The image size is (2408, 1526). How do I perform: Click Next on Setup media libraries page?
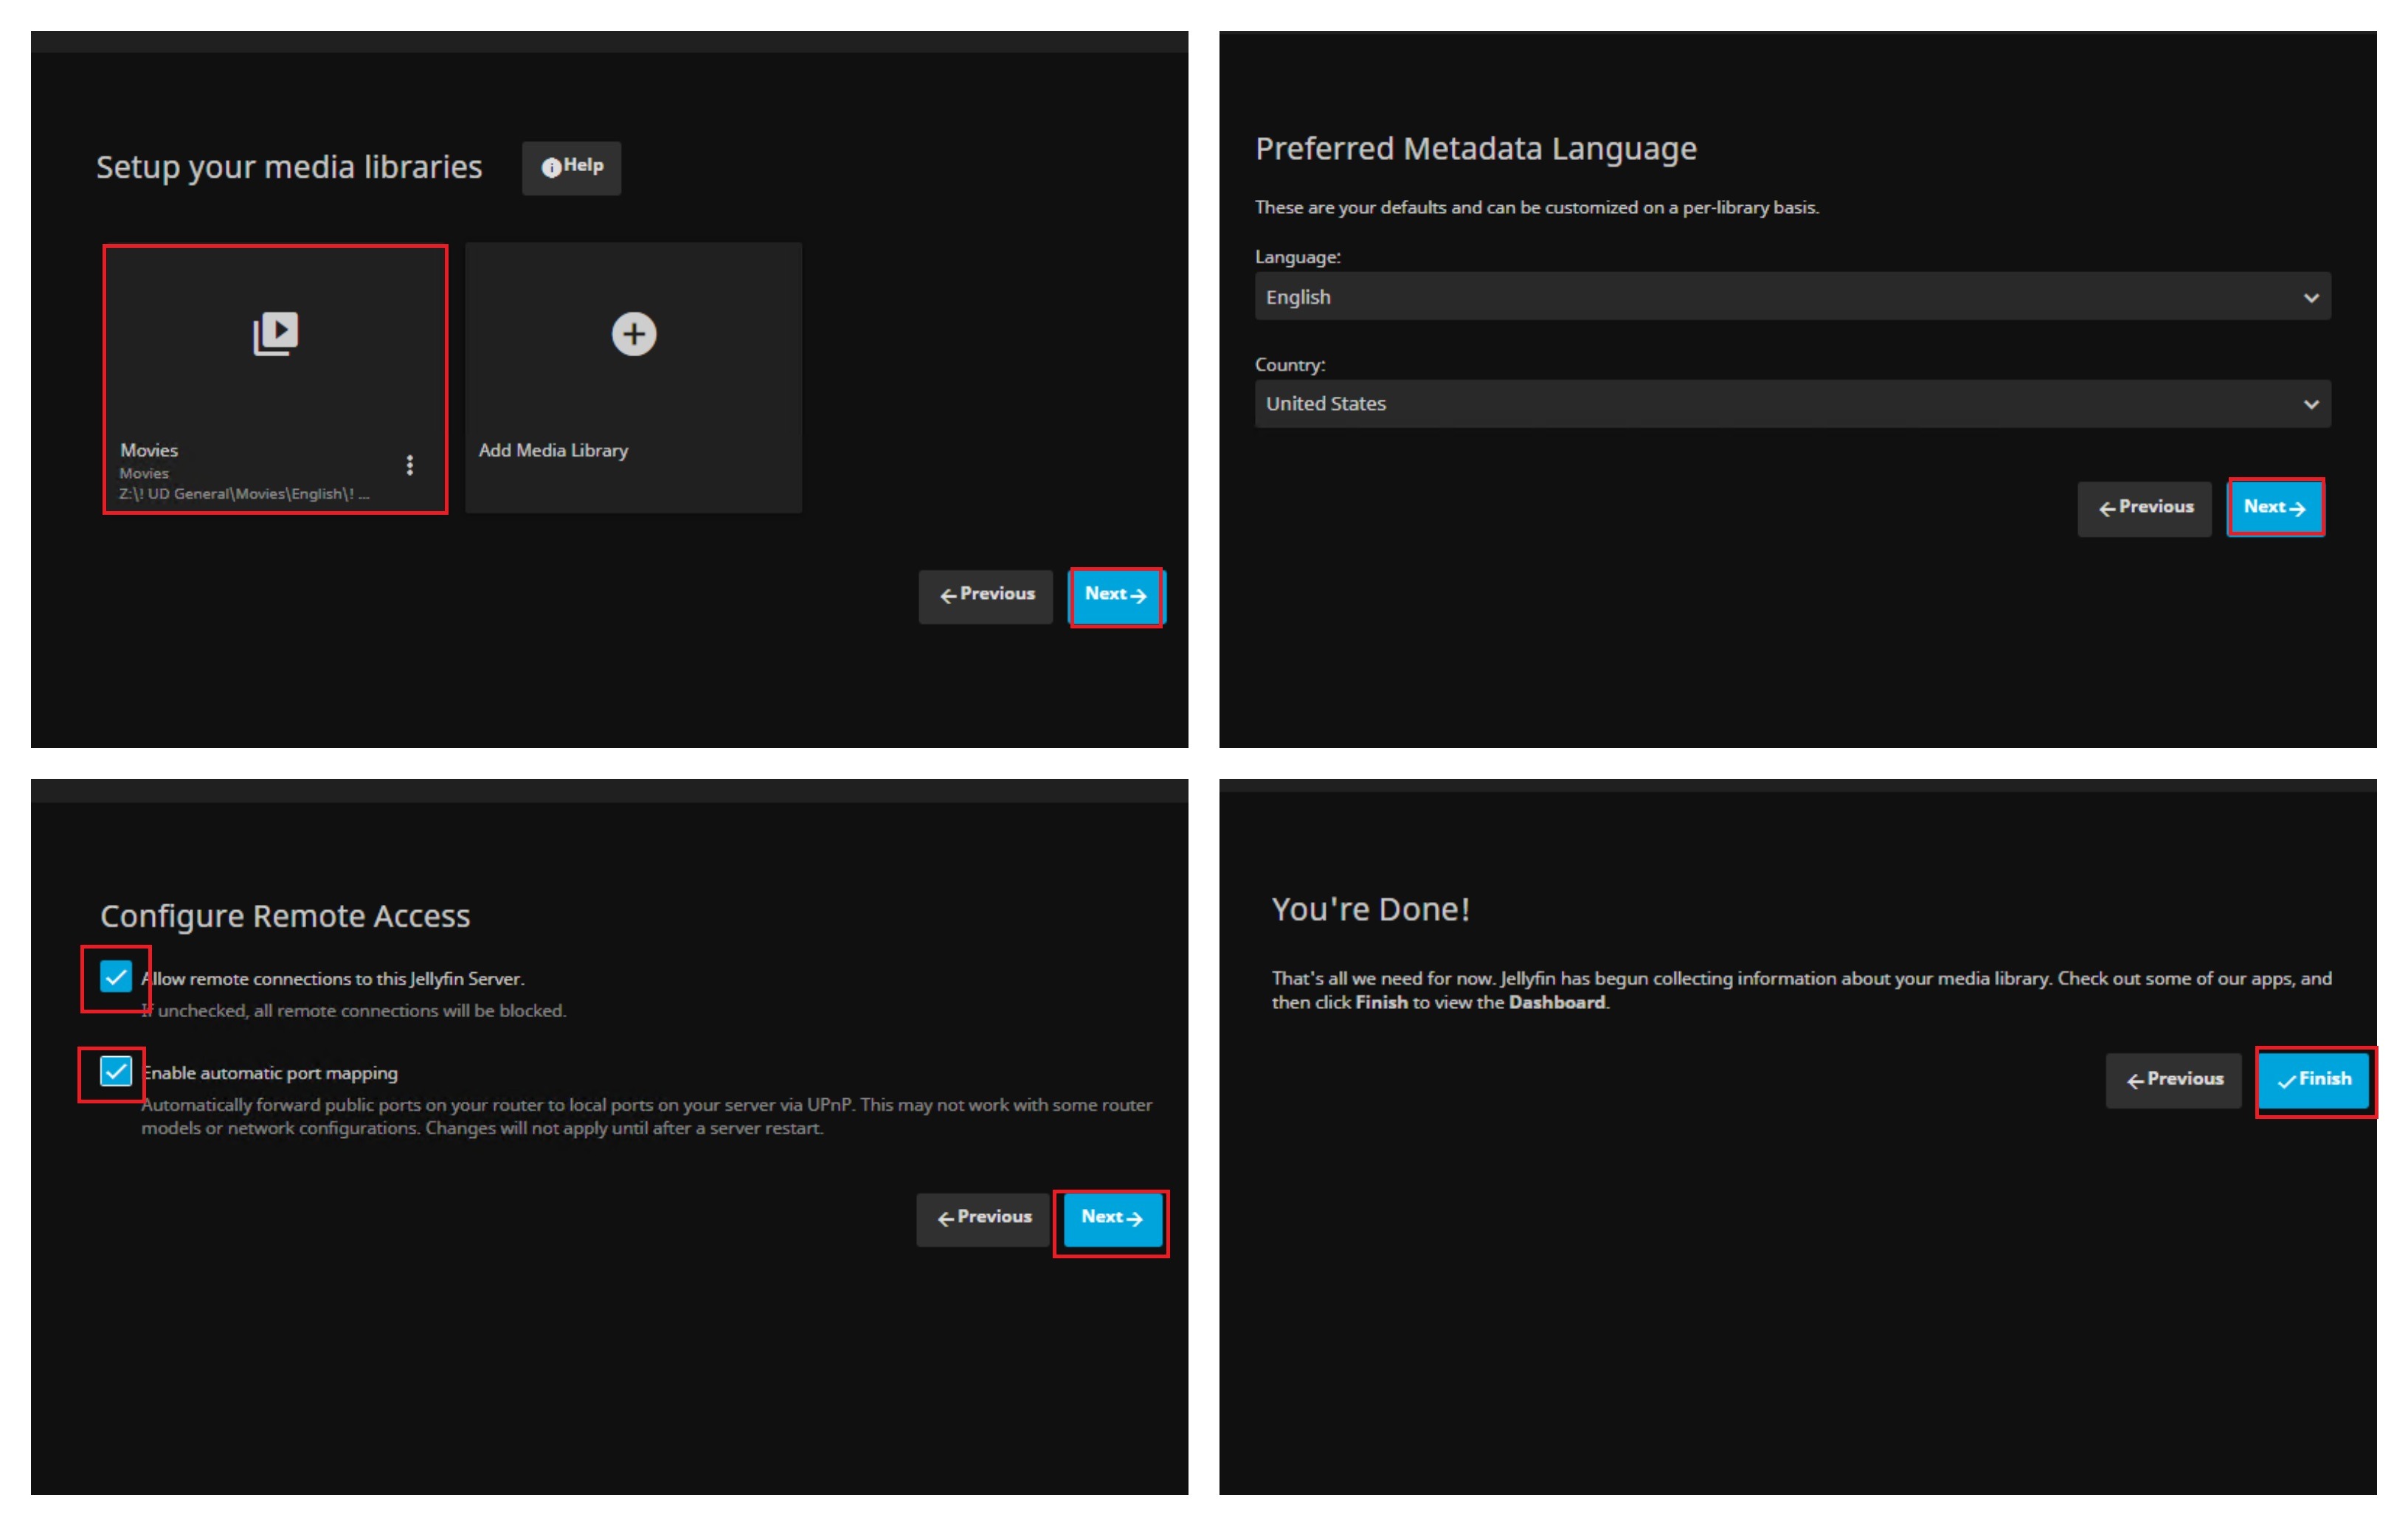coord(1115,595)
